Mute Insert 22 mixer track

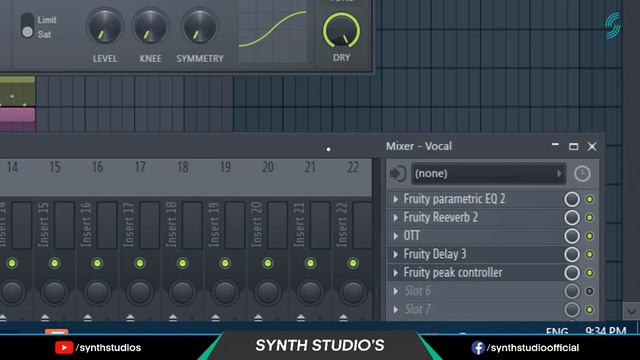click(x=353, y=263)
